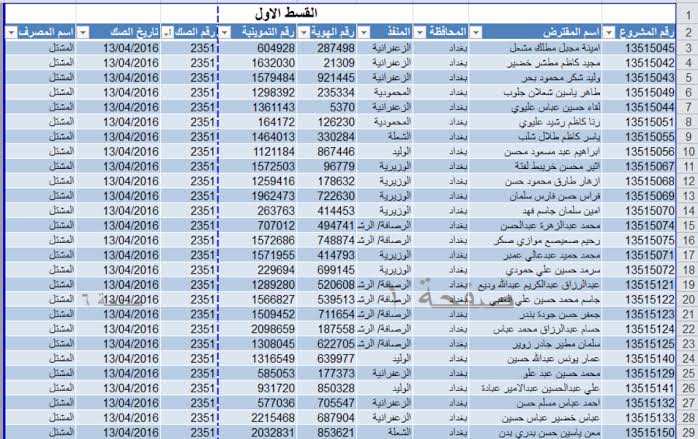Click the cell containing 13515121
Screen dimensions: 698x439
coord(648,285)
